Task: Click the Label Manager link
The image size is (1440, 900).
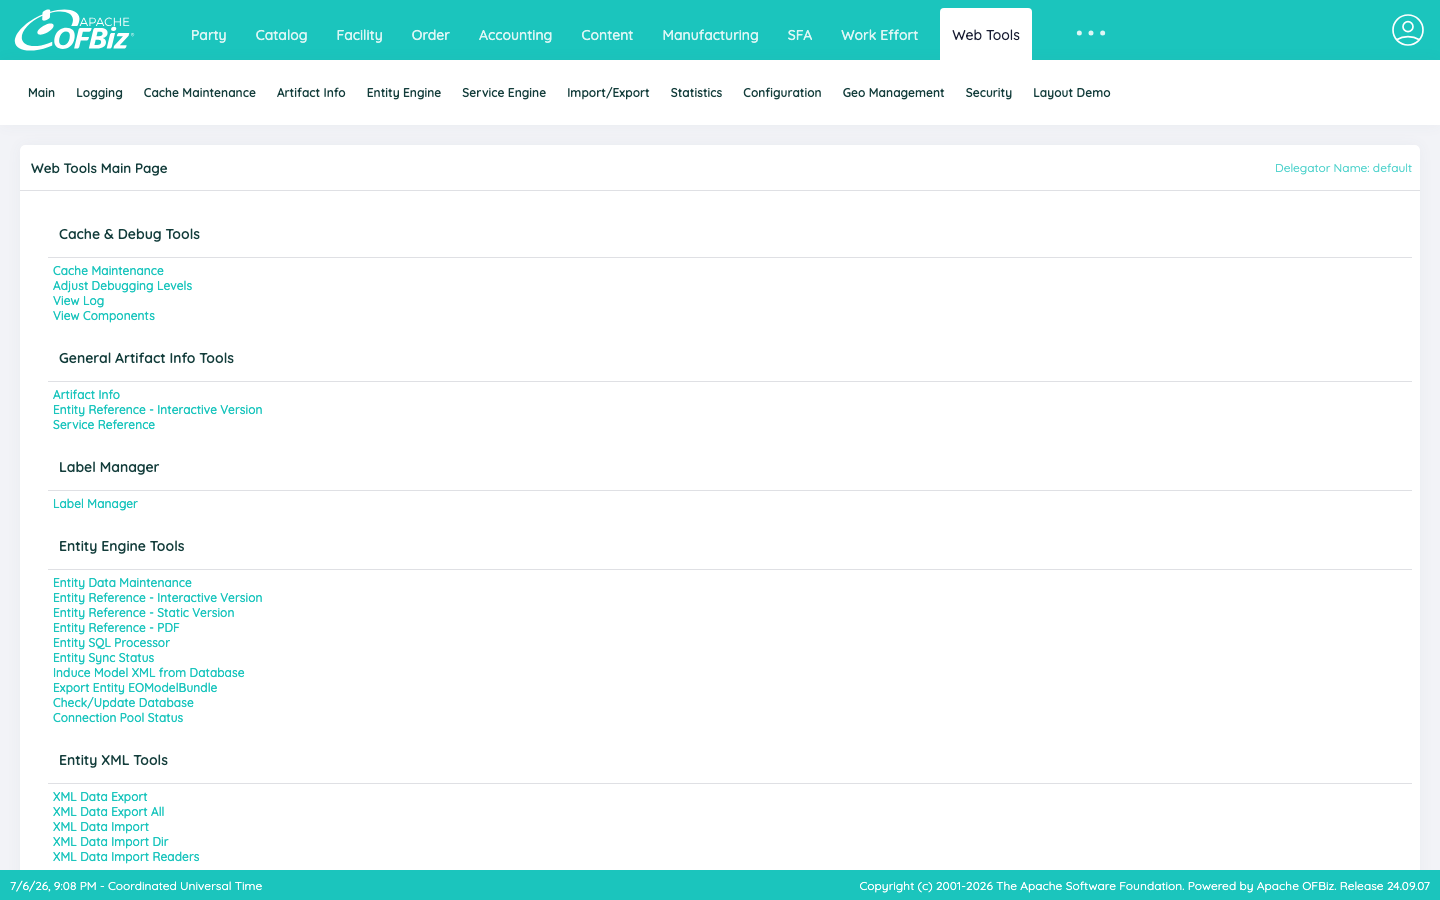Action: click(x=95, y=504)
